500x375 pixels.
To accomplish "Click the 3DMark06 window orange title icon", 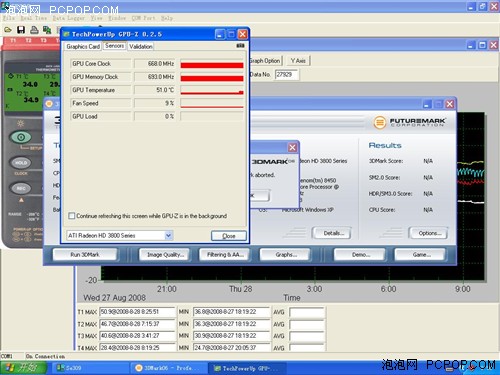I will tap(49, 104).
